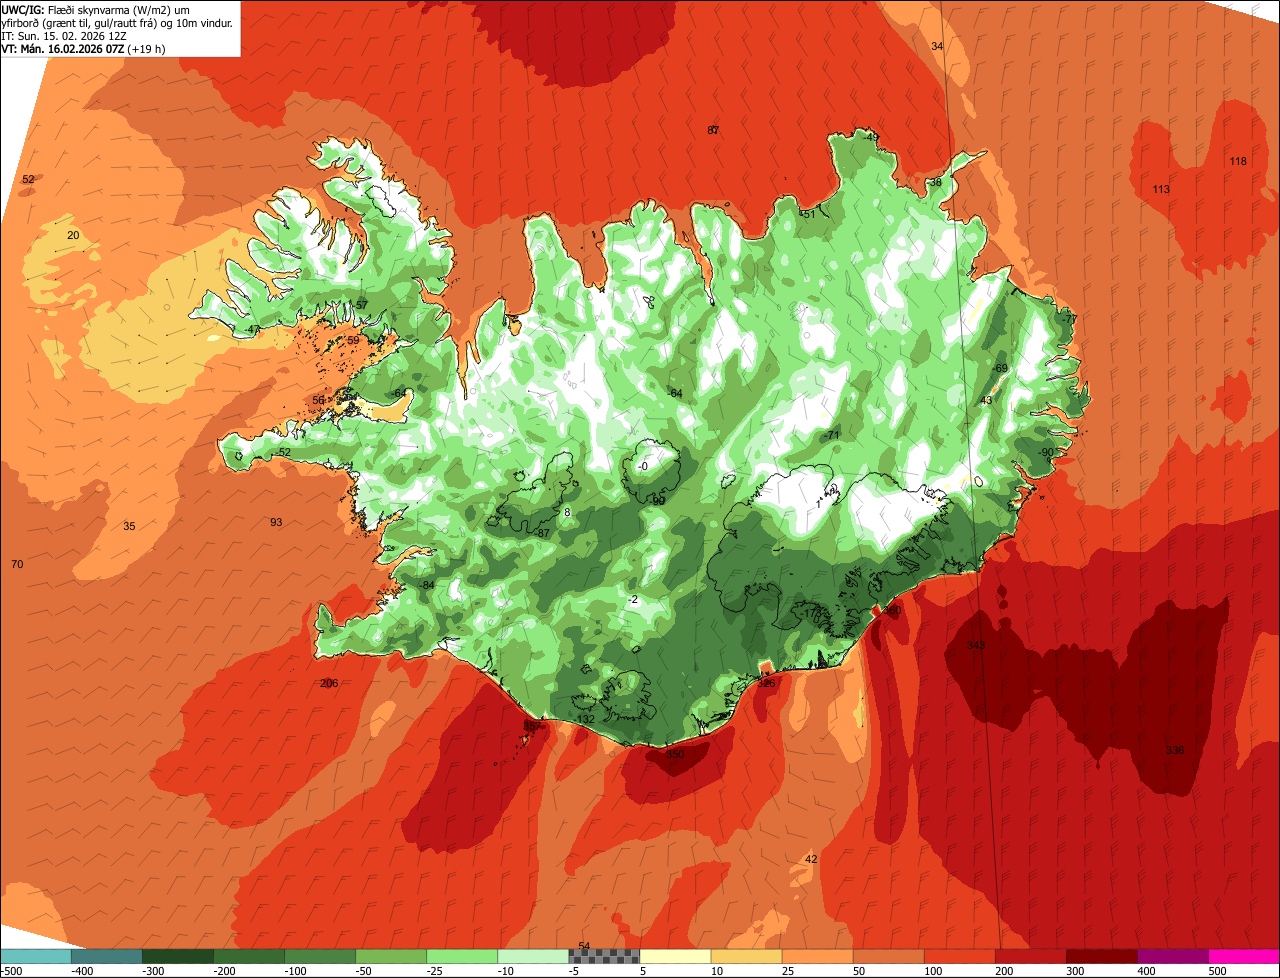Select the -200 to -100 green legend swatch

coord(249,957)
